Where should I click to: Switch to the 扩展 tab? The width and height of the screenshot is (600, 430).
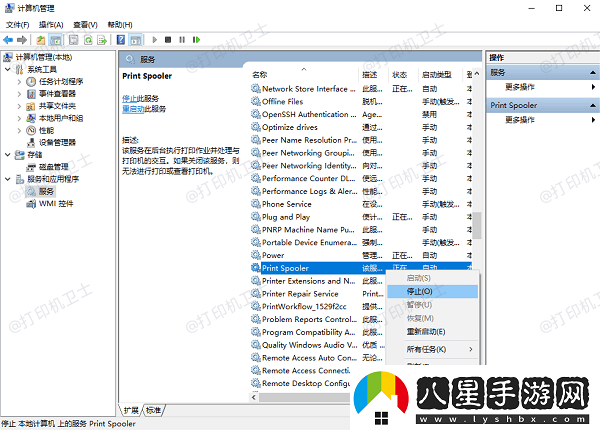(131, 410)
